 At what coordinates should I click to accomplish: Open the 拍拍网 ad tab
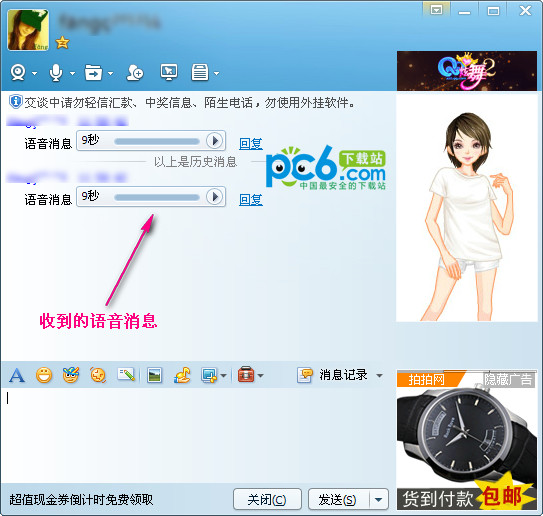[x=427, y=380]
